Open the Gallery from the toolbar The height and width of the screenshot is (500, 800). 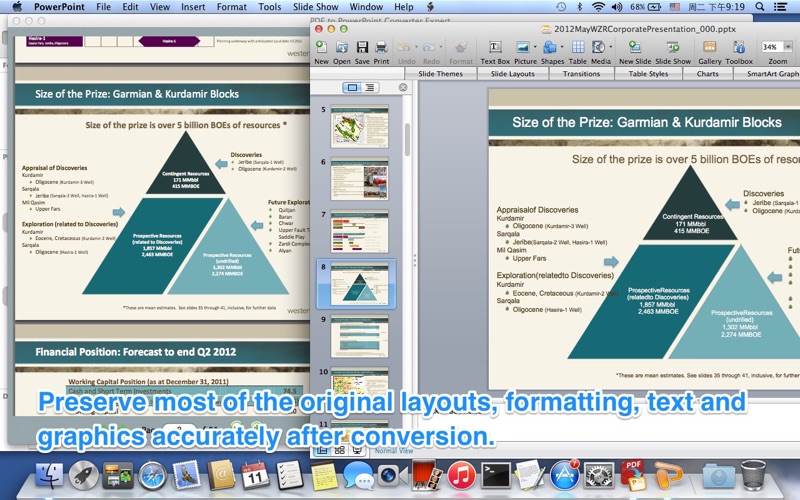point(710,47)
